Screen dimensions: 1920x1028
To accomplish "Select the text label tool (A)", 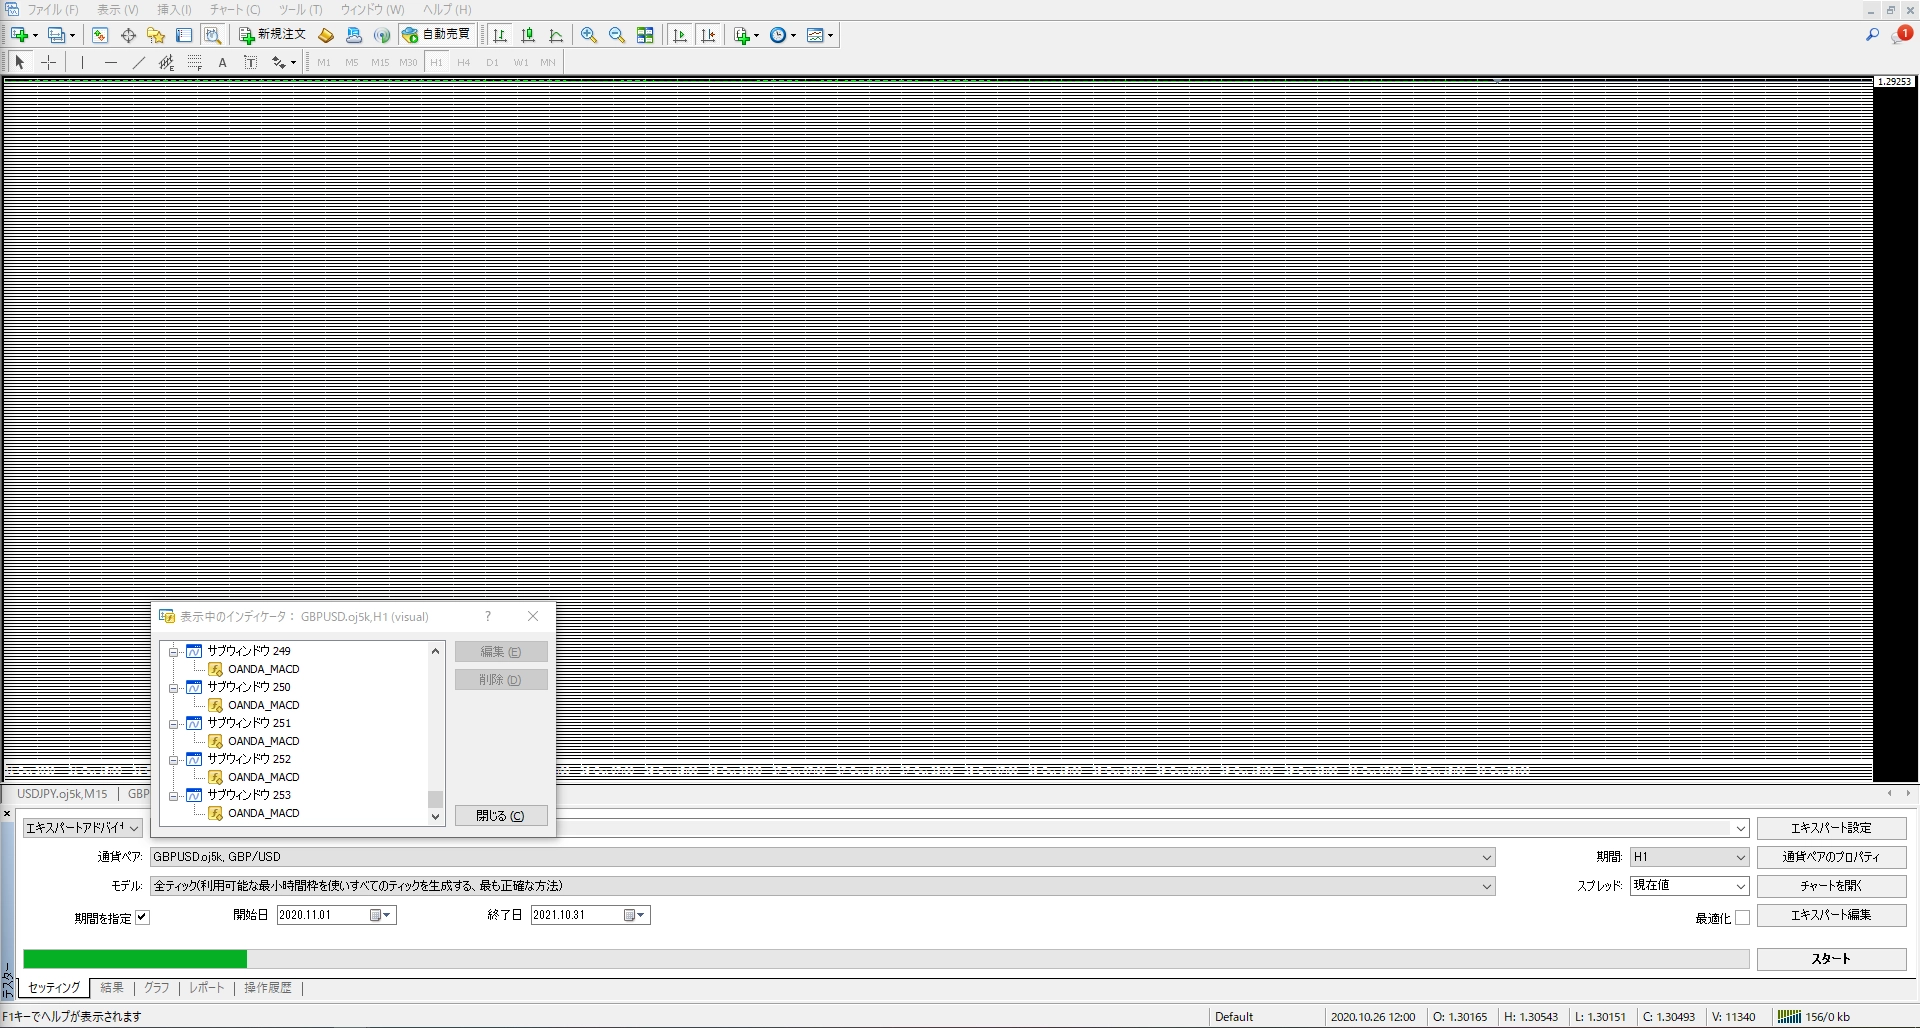I will [222, 62].
